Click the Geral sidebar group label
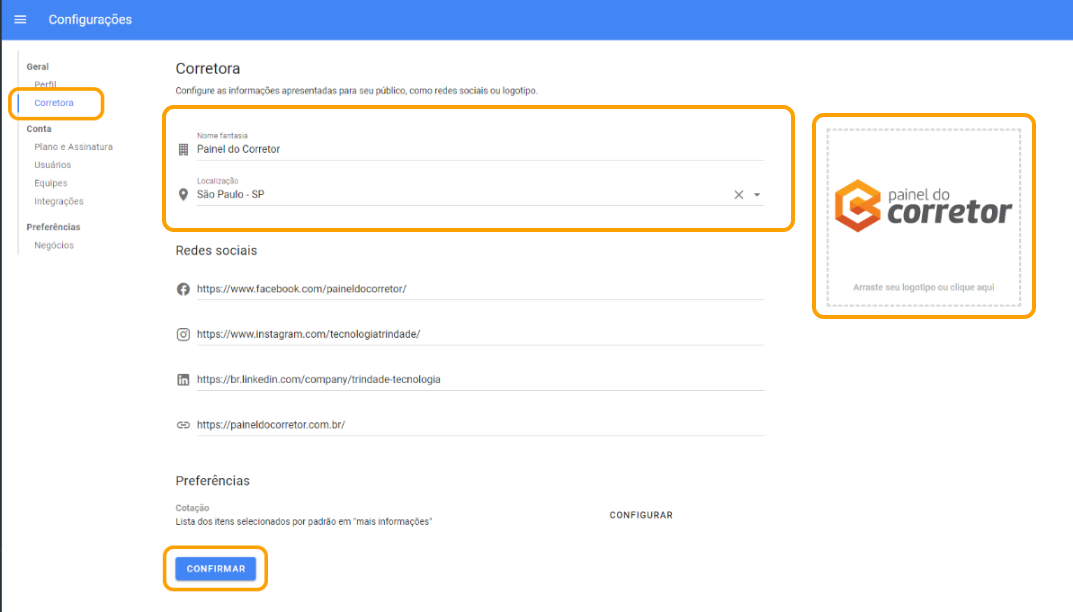This screenshot has height=612, width=1073. click(38, 66)
